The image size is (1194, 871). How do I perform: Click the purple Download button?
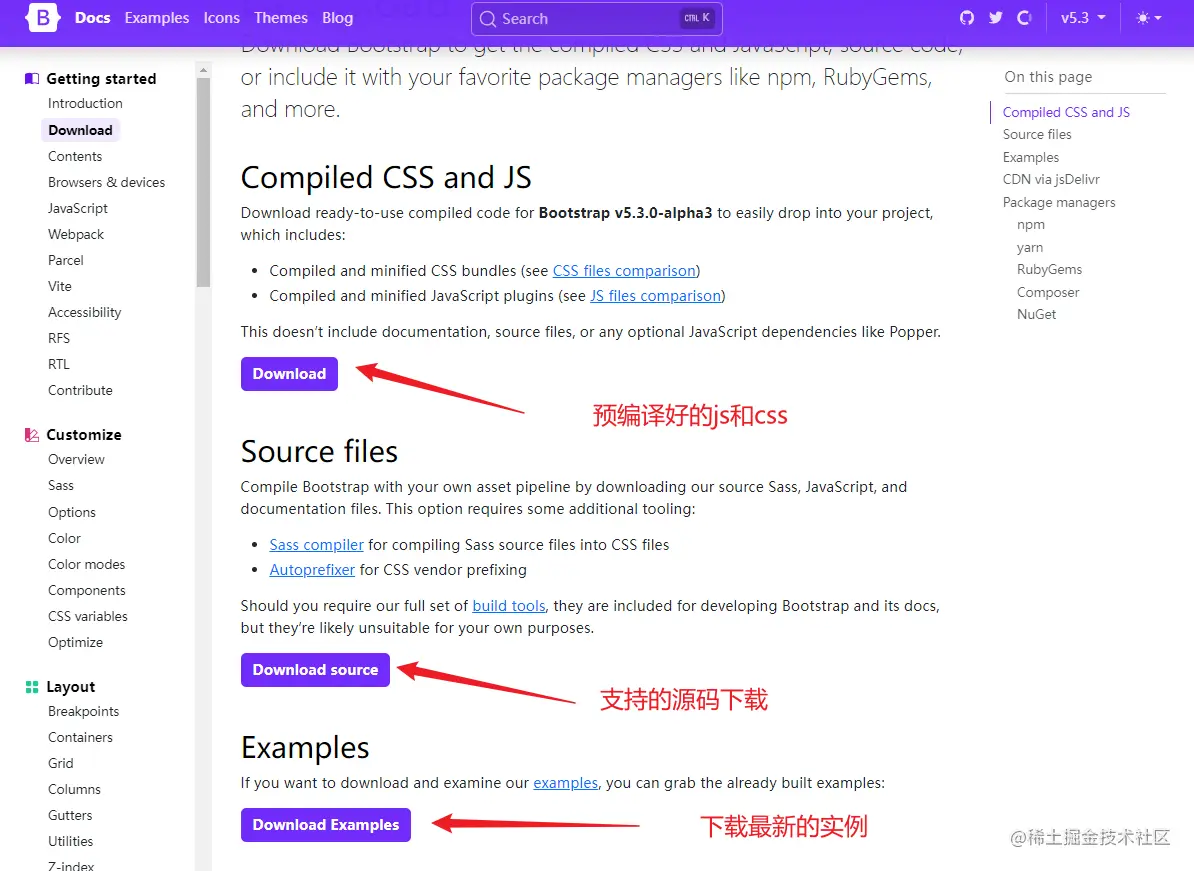(x=289, y=374)
